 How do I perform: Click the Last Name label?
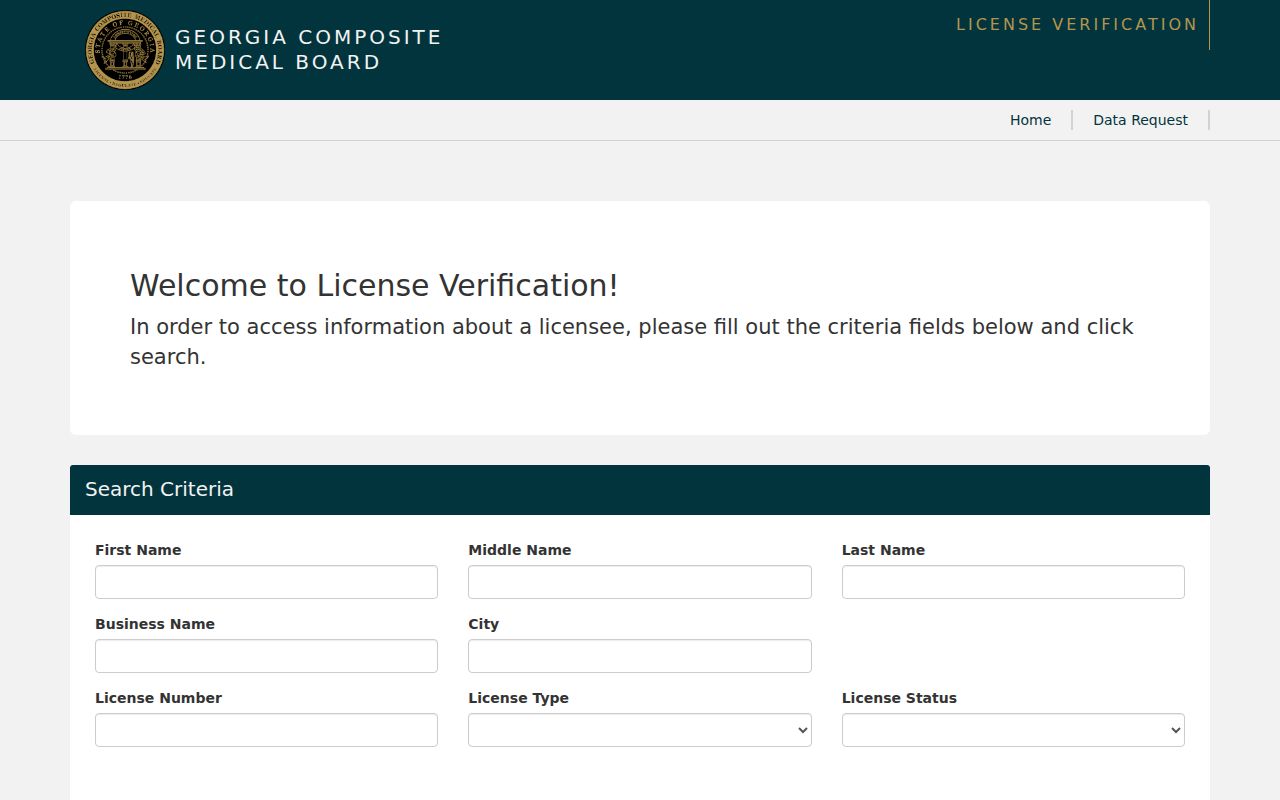tap(883, 550)
